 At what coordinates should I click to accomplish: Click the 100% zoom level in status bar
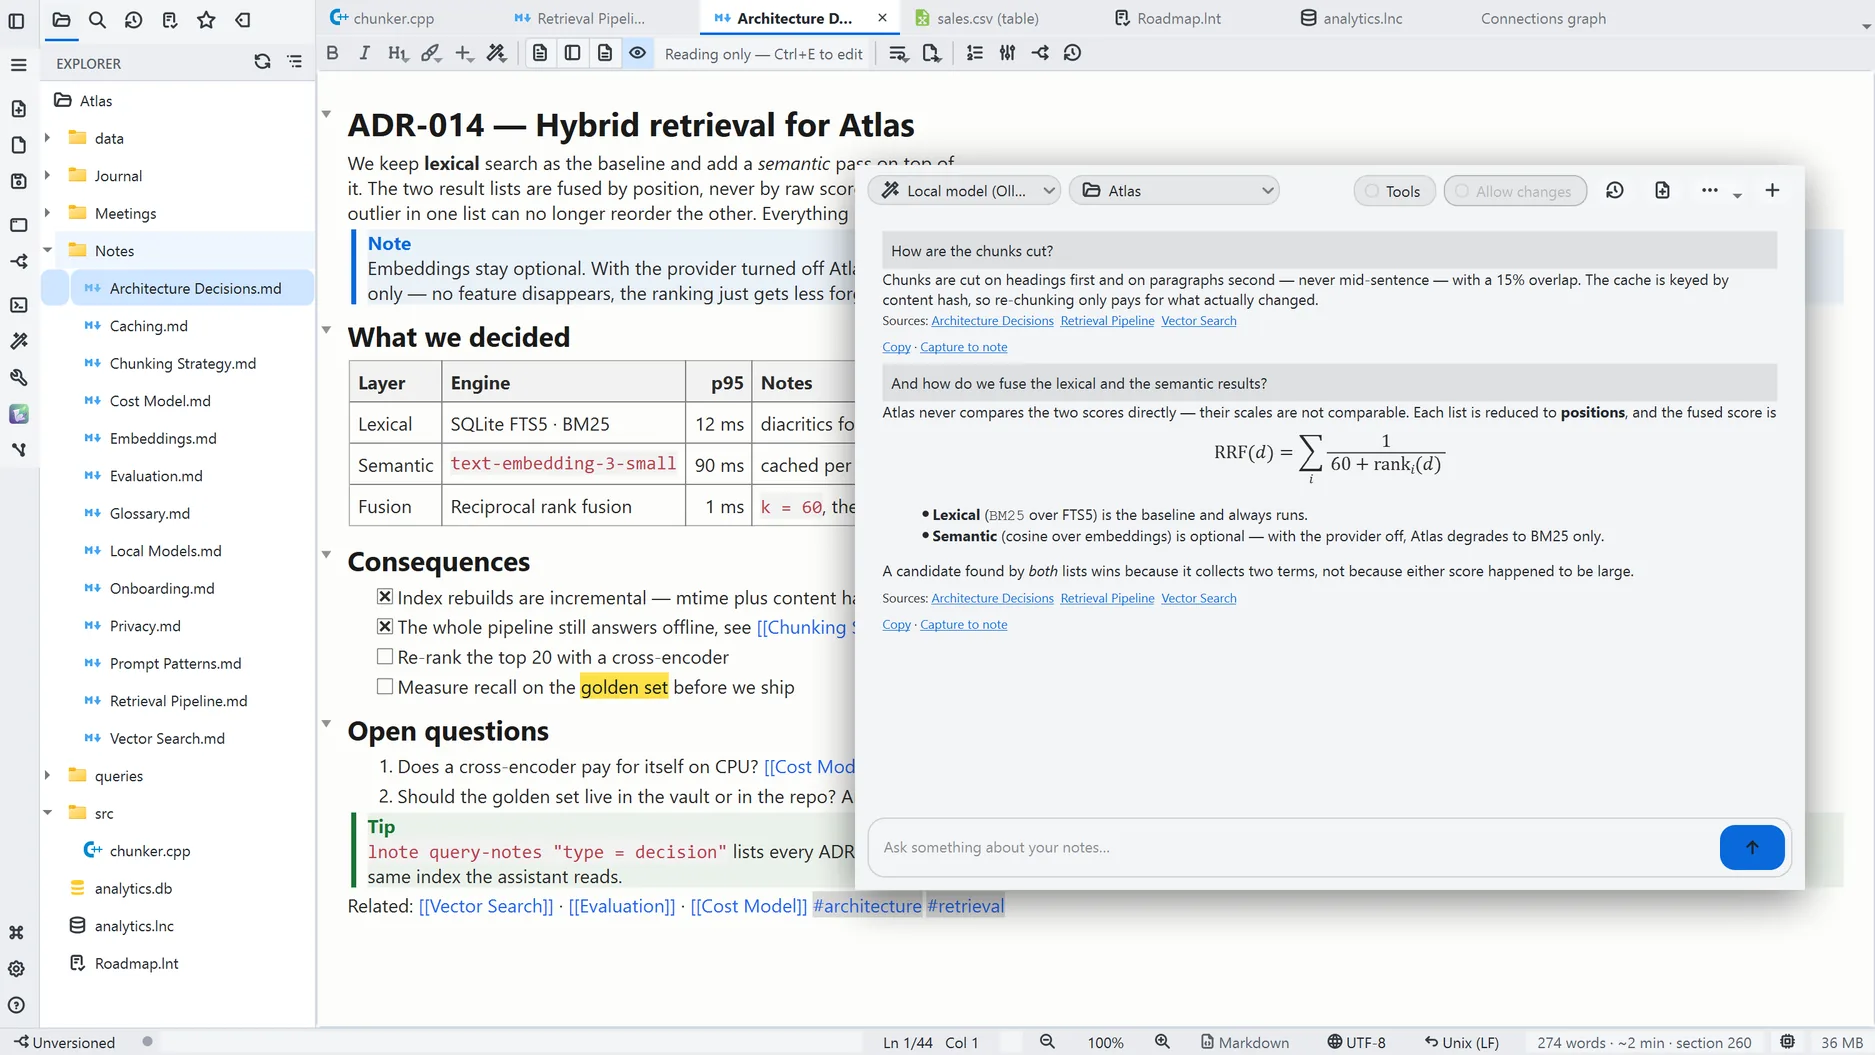(1105, 1042)
